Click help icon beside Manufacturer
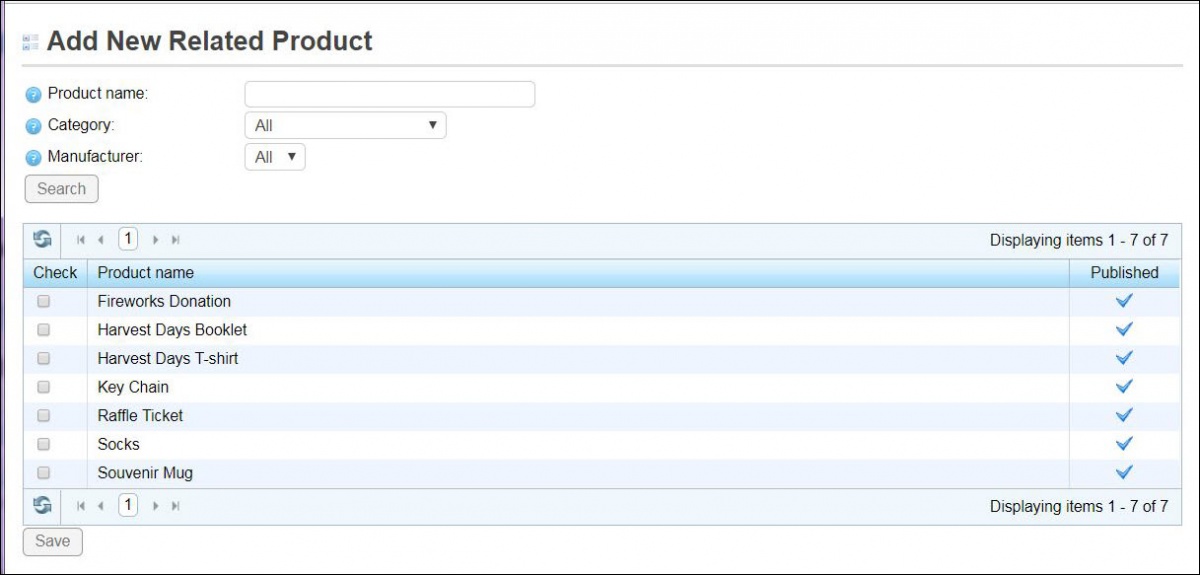1200x575 pixels. pos(33,157)
